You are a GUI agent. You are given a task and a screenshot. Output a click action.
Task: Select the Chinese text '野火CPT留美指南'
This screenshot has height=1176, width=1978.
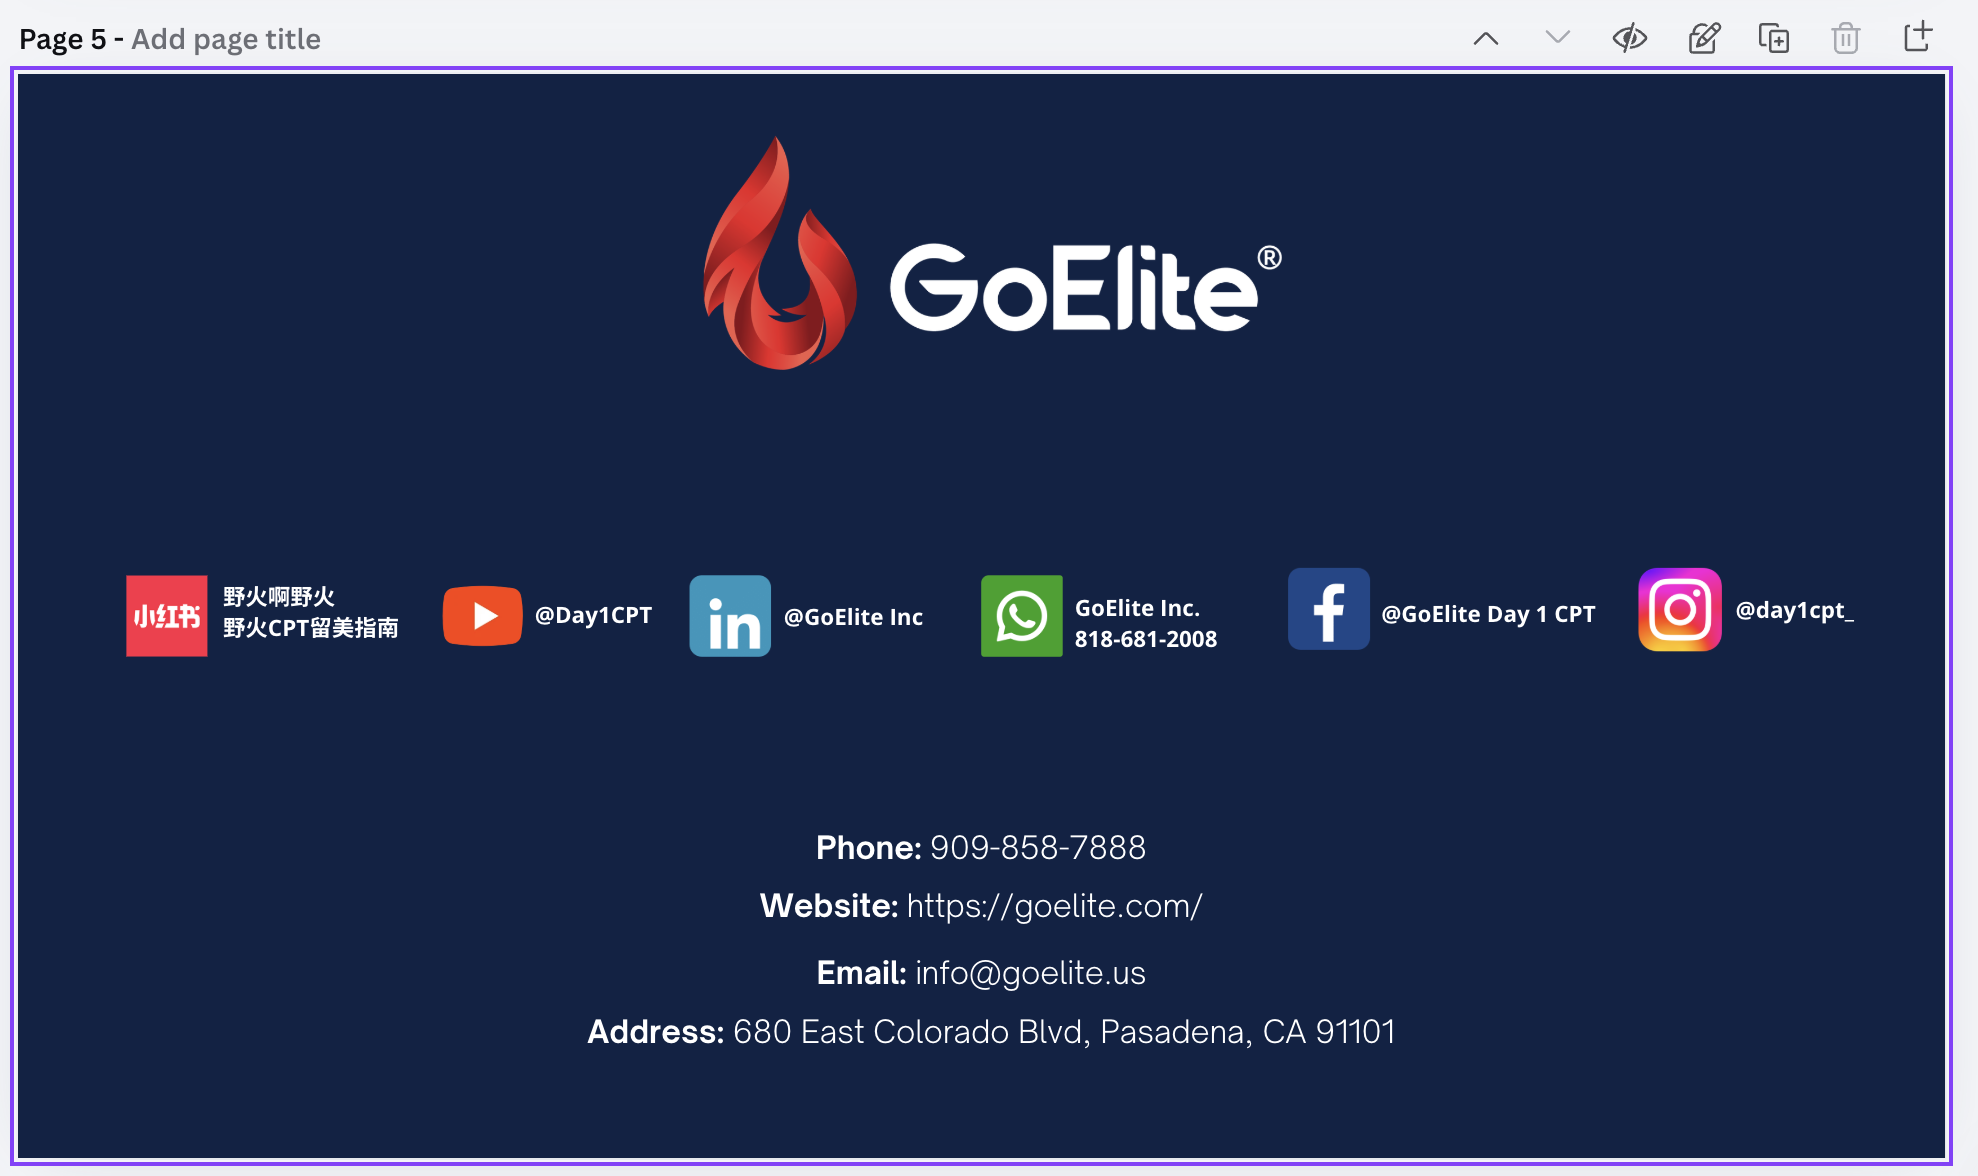[x=311, y=628]
